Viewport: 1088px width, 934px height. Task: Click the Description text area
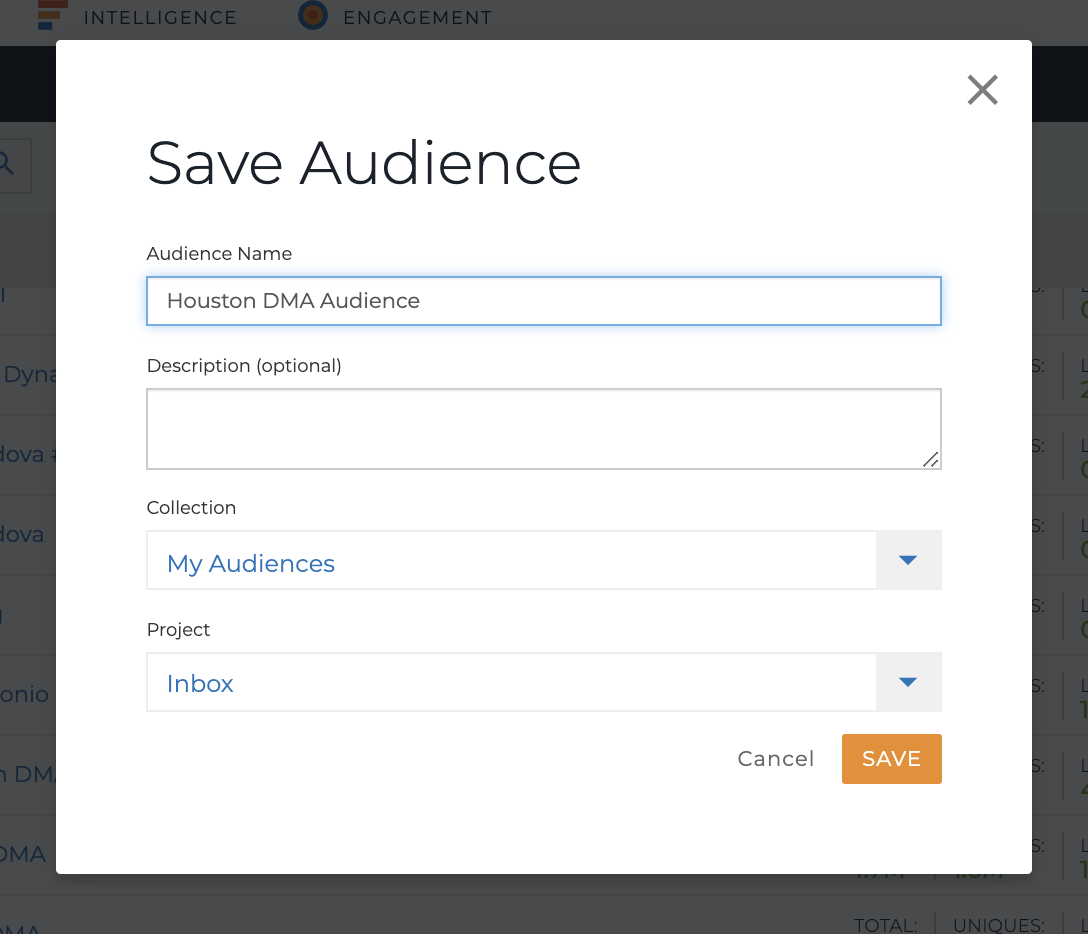544,429
